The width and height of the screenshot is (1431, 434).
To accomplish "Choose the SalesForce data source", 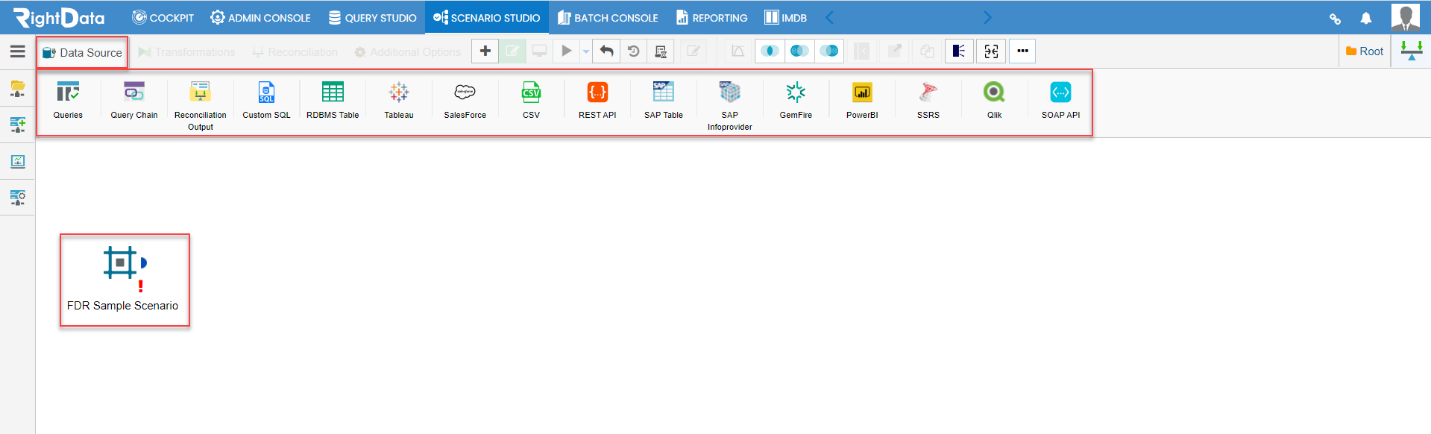I will pyautogui.click(x=465, y=101).
